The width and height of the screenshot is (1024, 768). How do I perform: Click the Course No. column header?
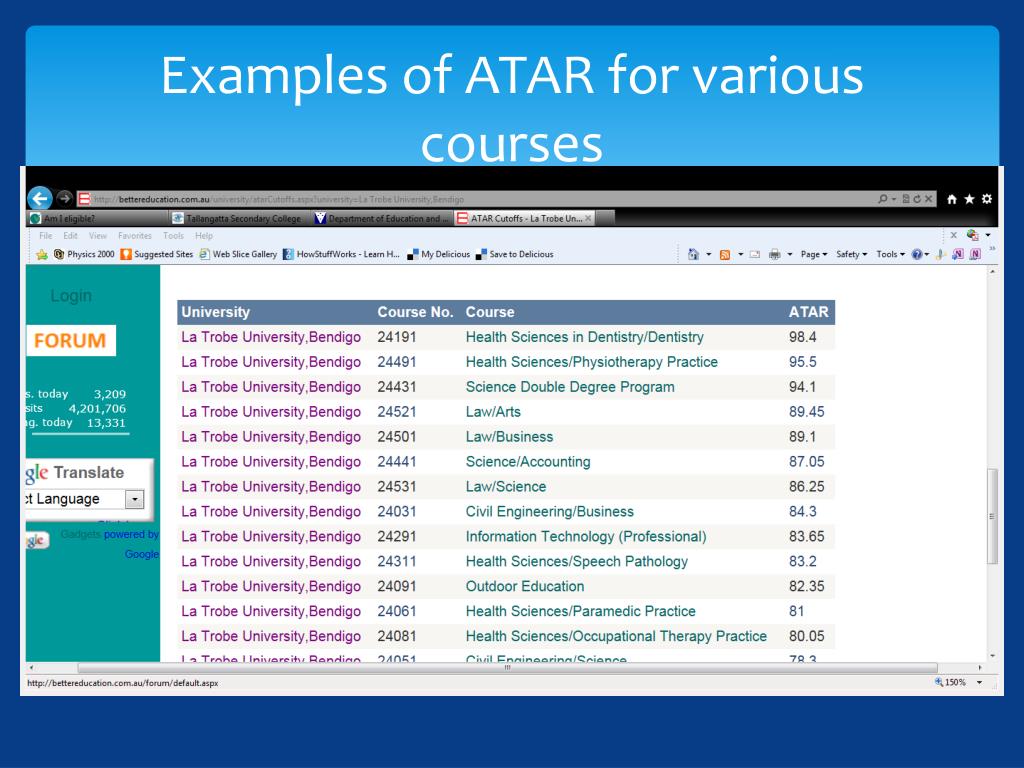415,312
